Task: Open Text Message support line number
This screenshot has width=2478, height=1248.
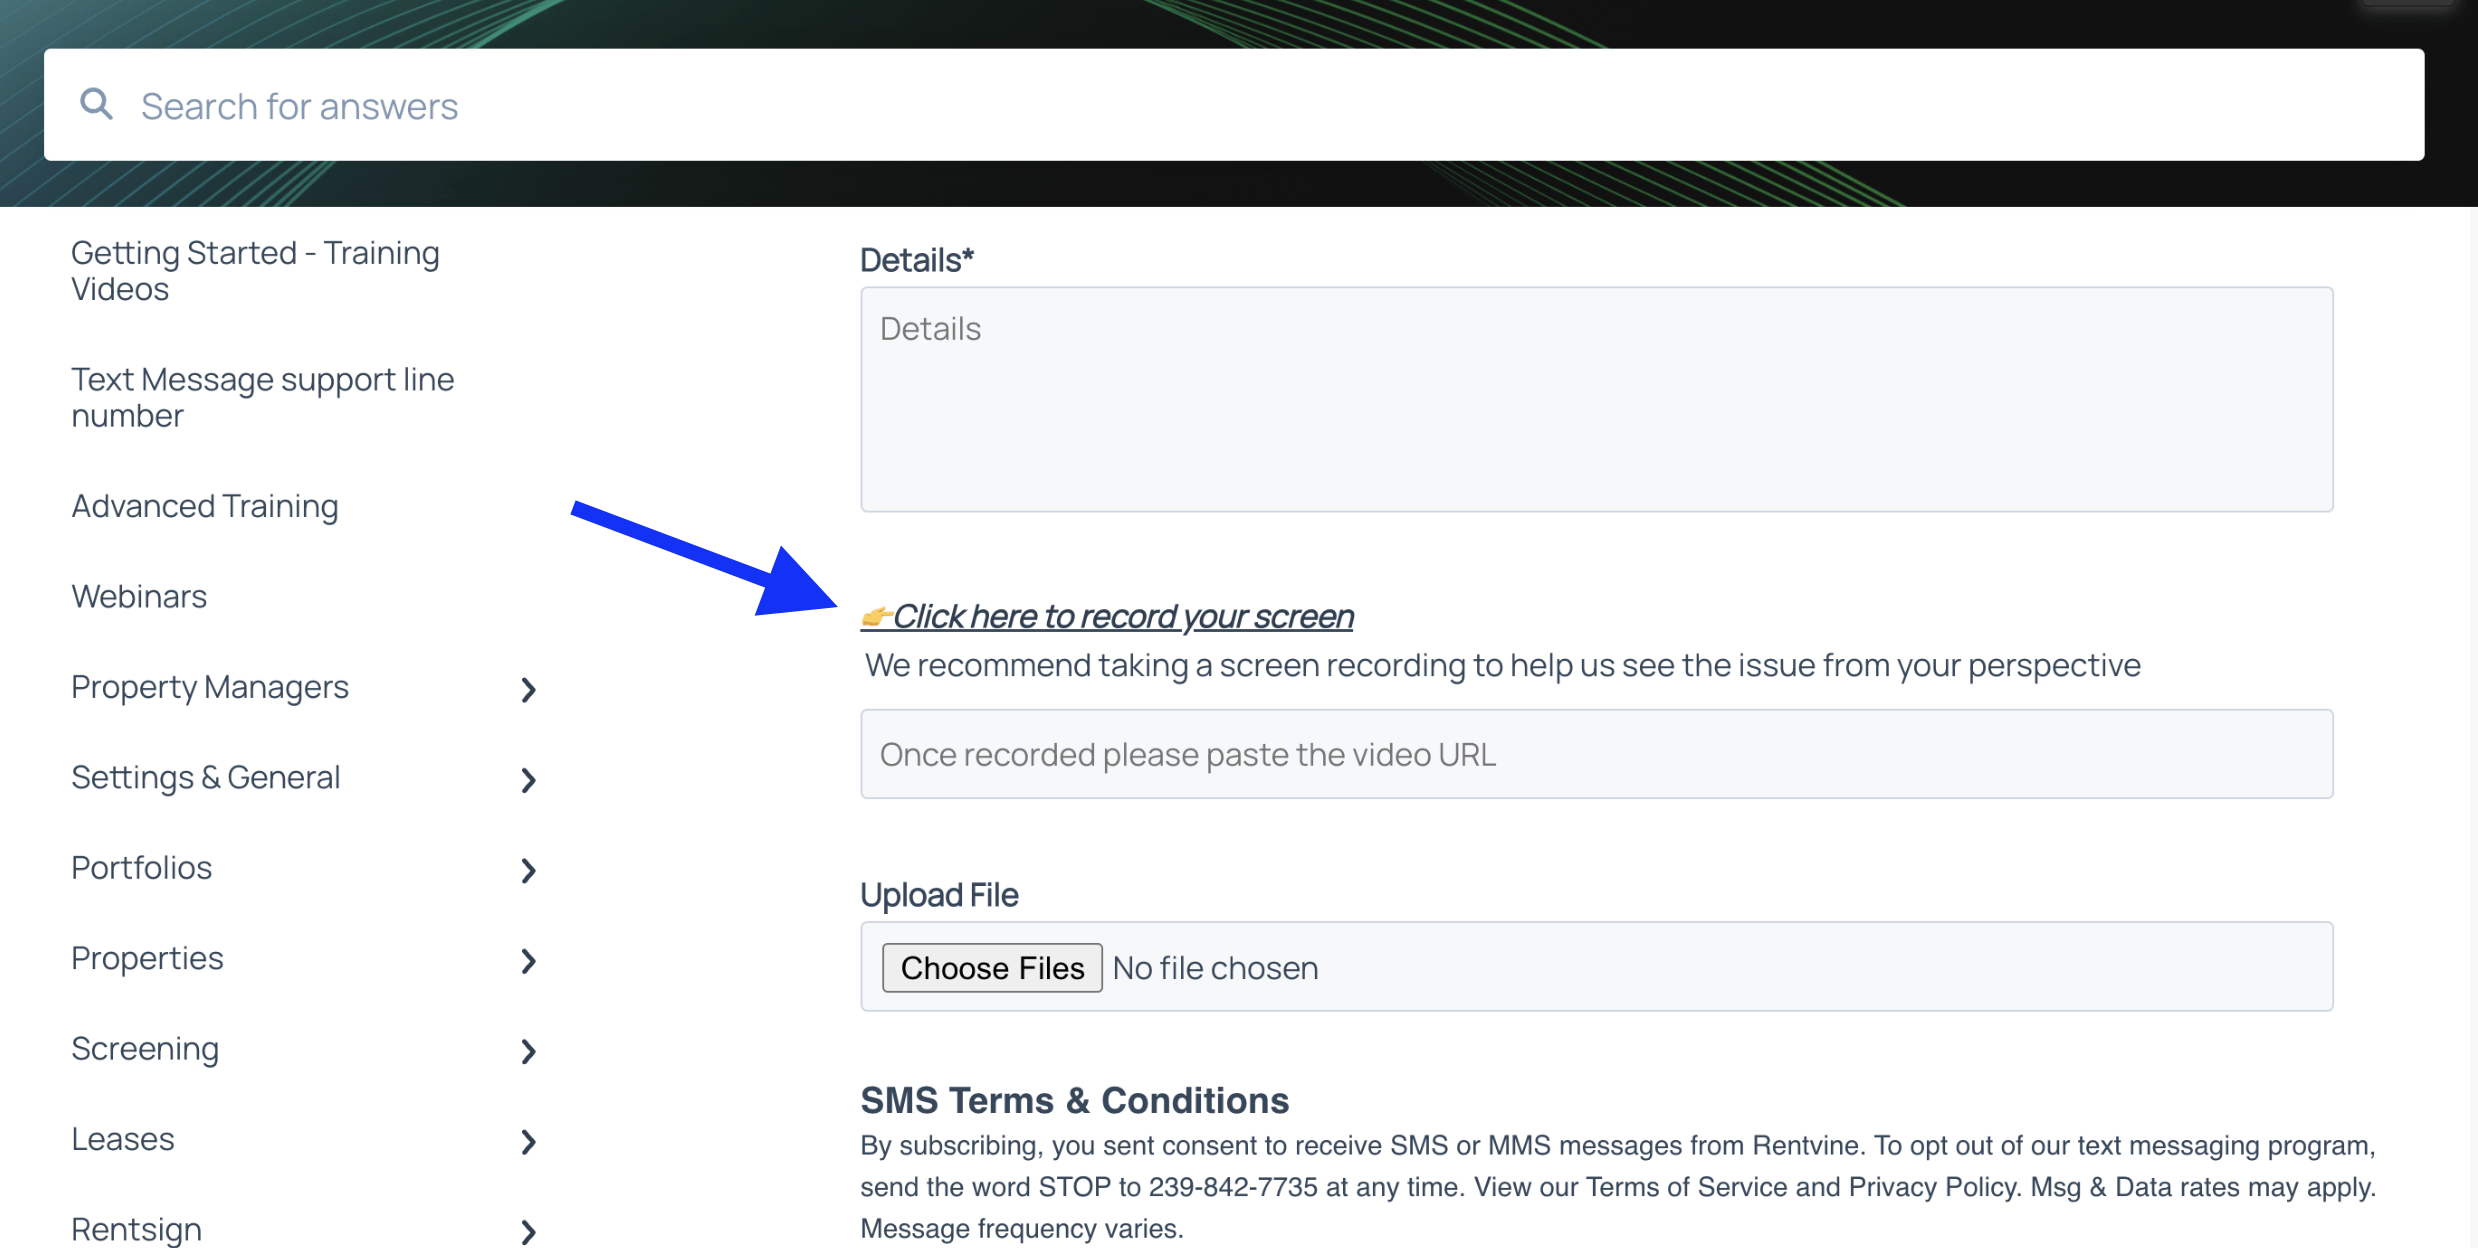Action: pyautogui.click(x=262, y=397)
